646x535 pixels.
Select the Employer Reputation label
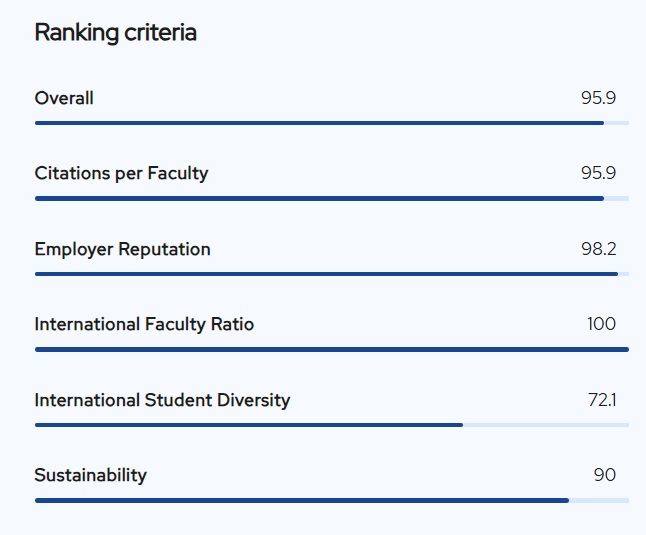(x=122, y=249)
